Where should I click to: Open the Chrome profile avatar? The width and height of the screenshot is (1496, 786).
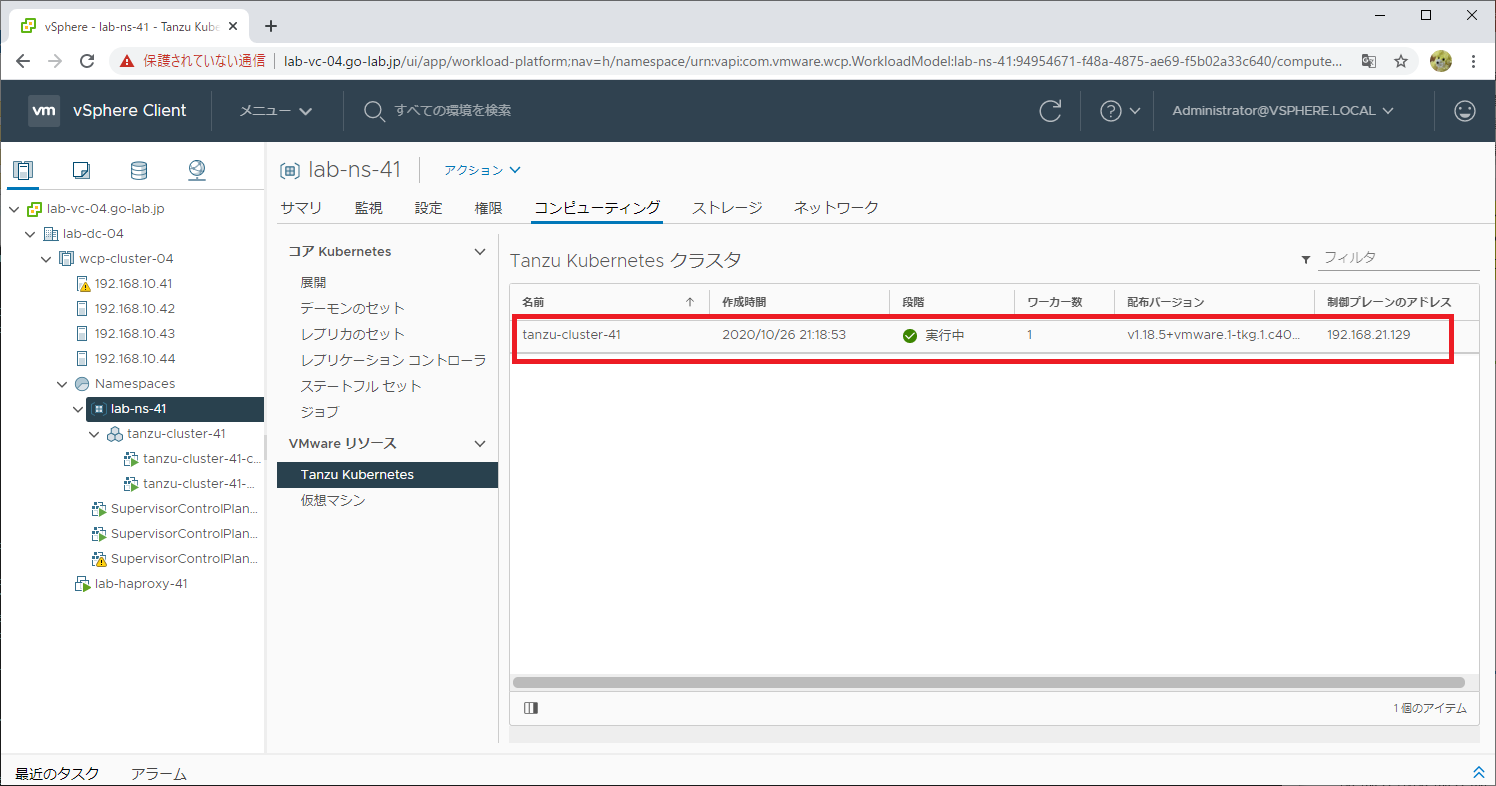[x=1441, y=61]
